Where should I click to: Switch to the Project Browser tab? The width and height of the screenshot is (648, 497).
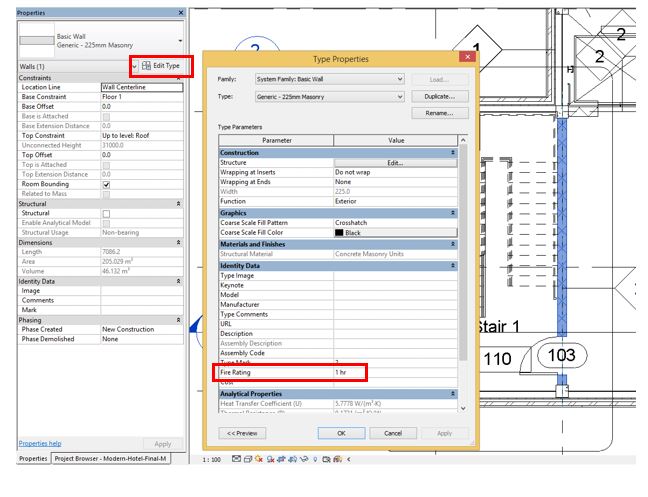point(110,459)
